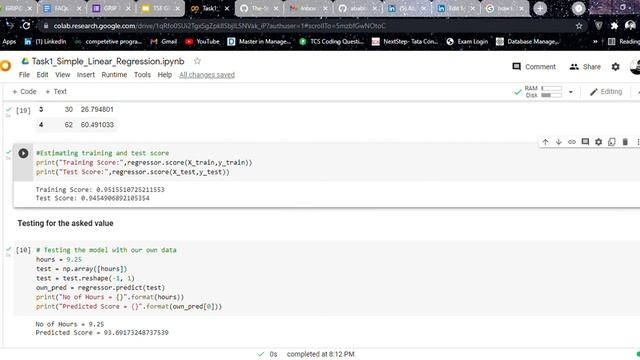
Task: Open the Gmail bookmark
Action: (x=164, y=42)
